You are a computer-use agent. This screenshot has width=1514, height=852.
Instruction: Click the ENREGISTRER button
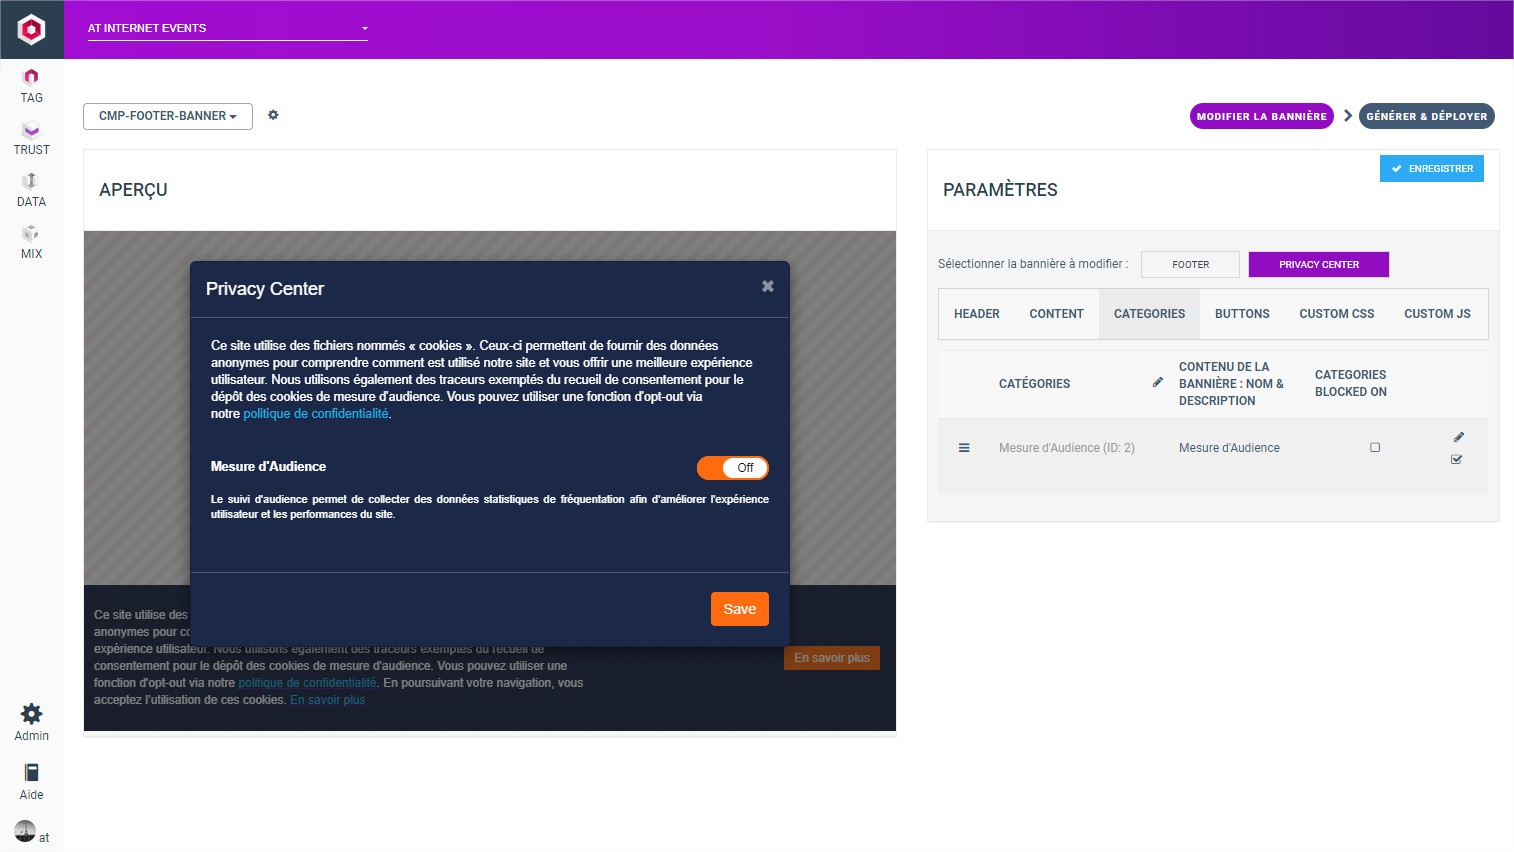click(x=1431, y=169)
